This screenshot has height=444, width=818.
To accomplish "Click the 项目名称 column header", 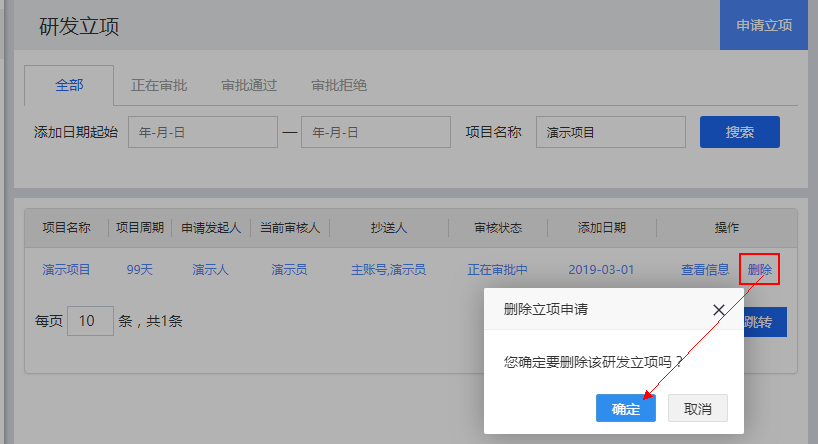I will 66,227.
